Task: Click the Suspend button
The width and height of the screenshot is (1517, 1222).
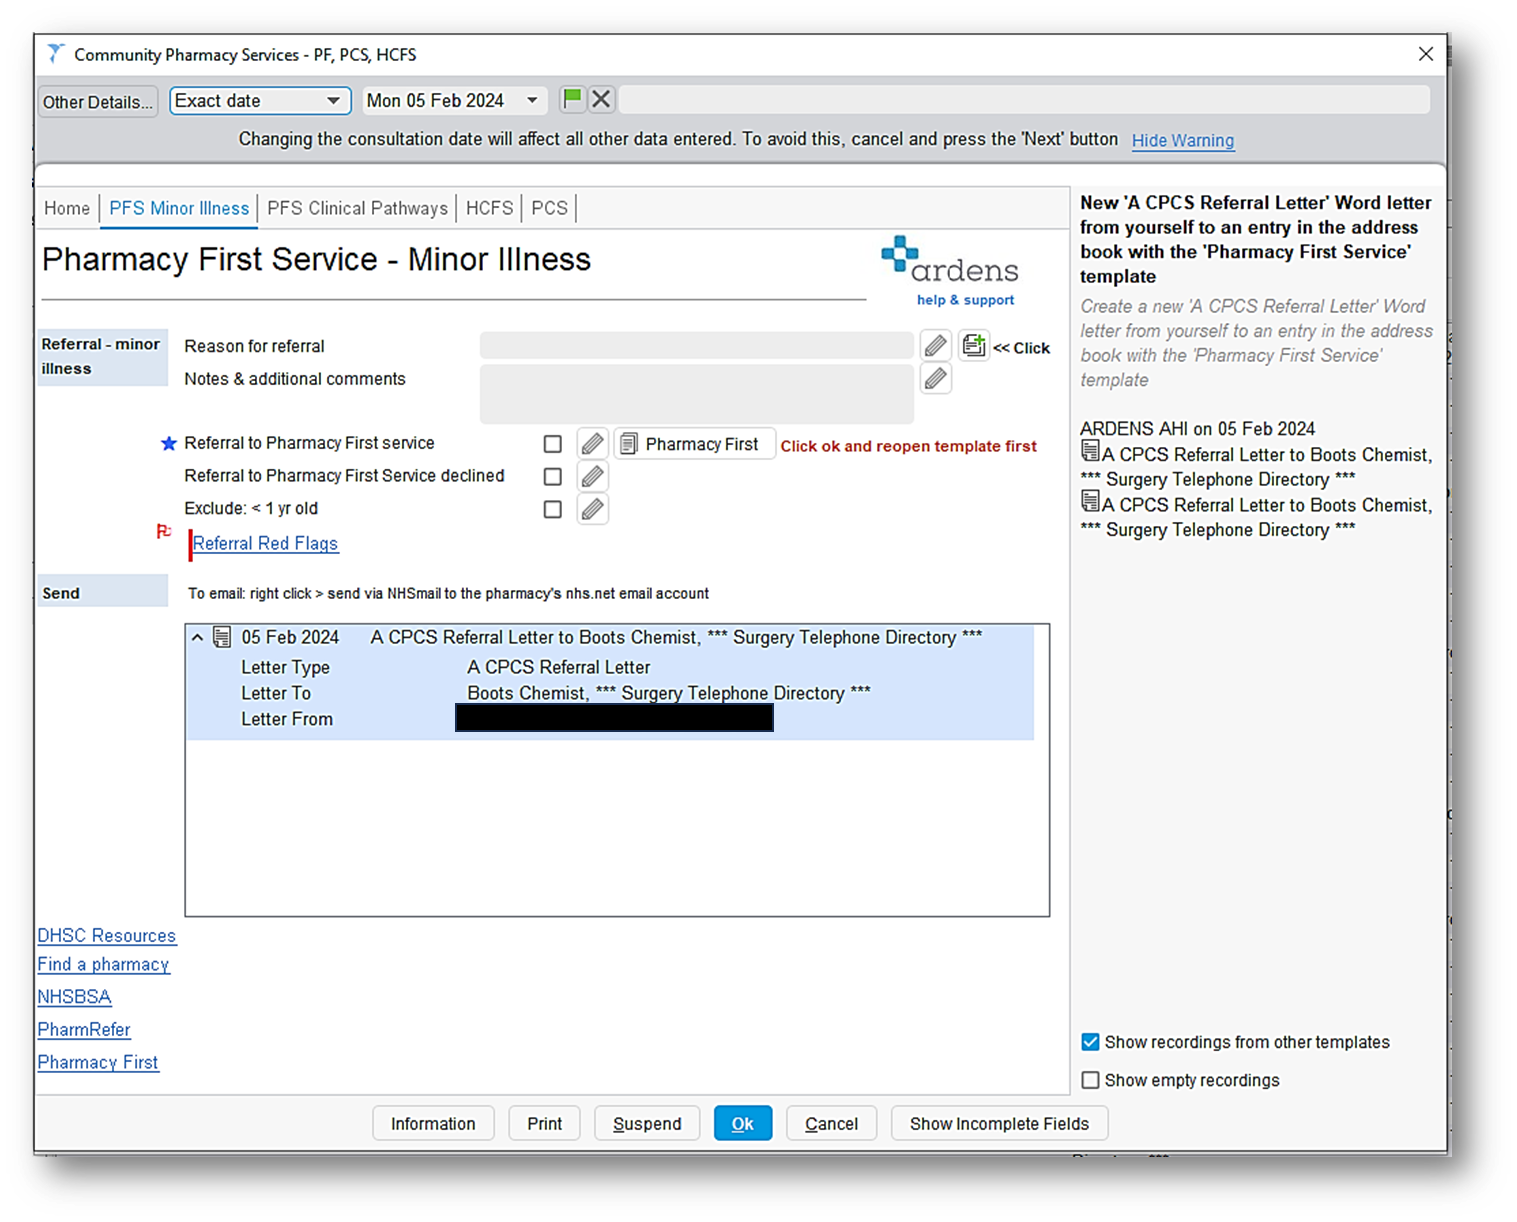Action: click(647, 1123)
